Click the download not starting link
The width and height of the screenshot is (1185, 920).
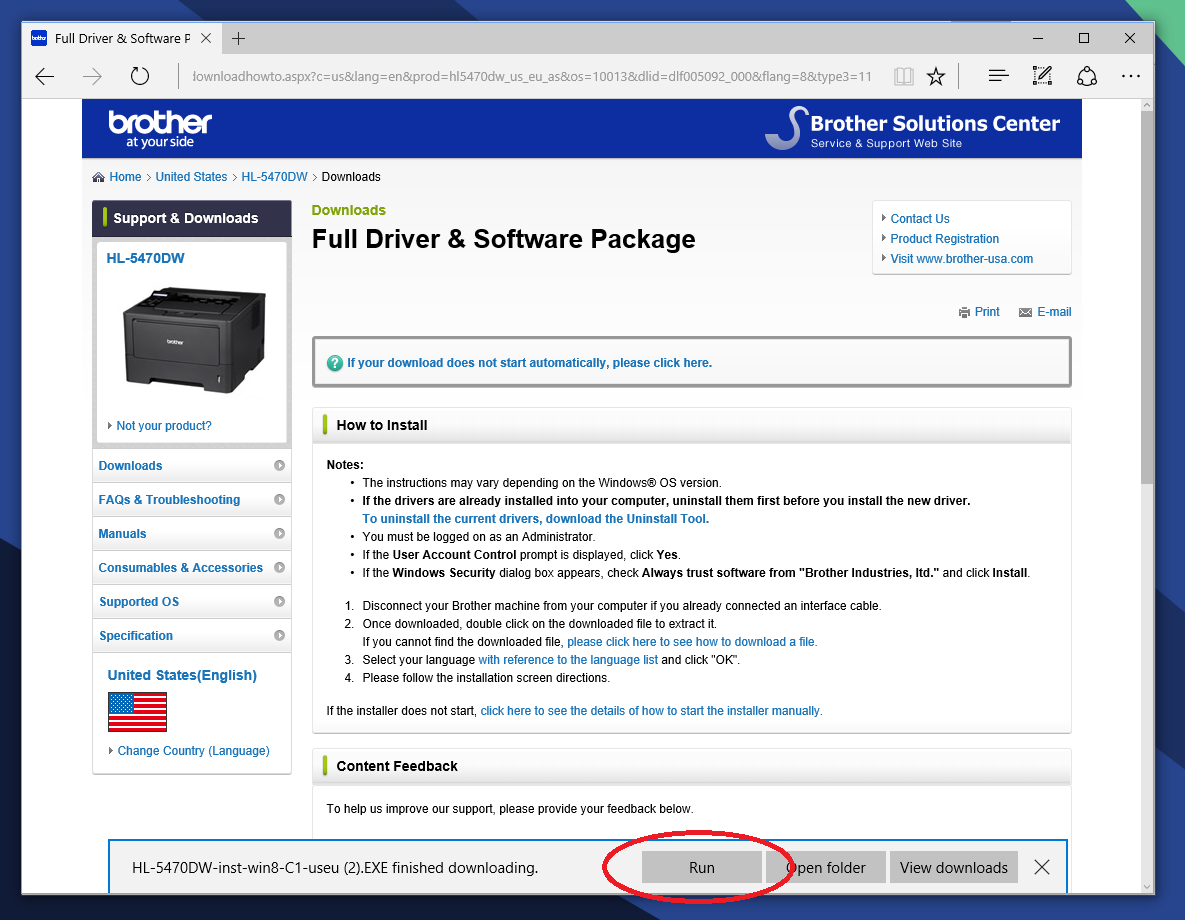click(x=529, y=363)
